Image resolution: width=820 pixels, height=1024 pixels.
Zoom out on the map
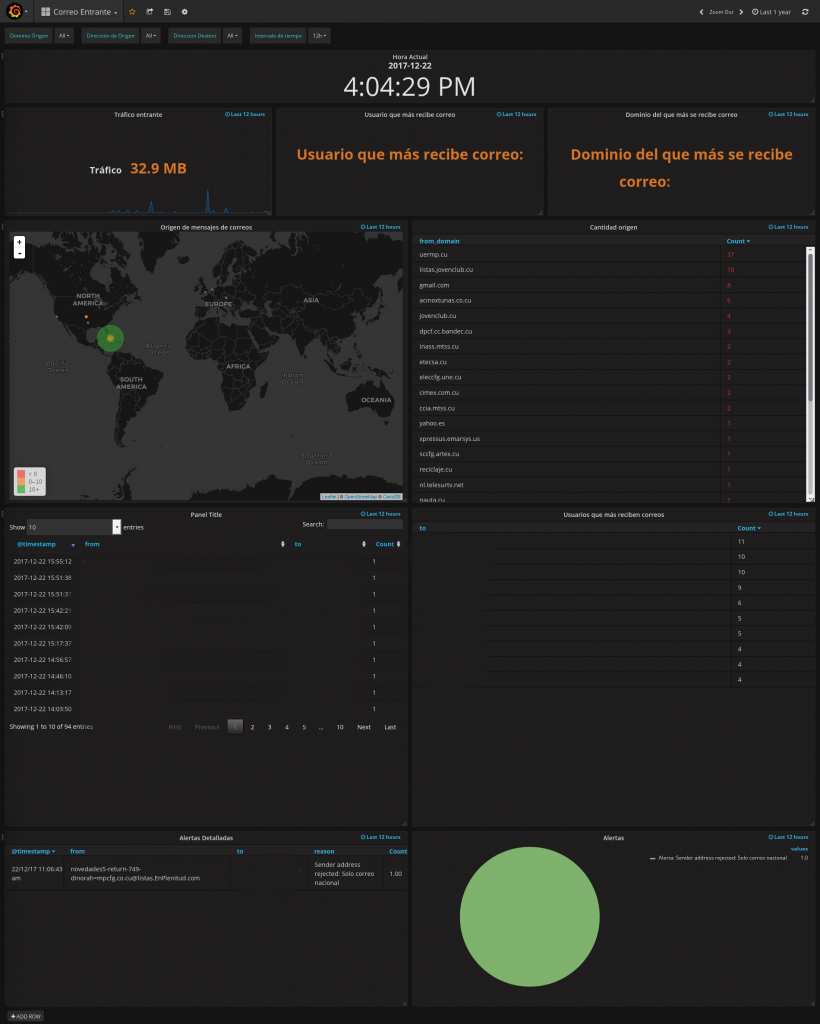(20, 253)
